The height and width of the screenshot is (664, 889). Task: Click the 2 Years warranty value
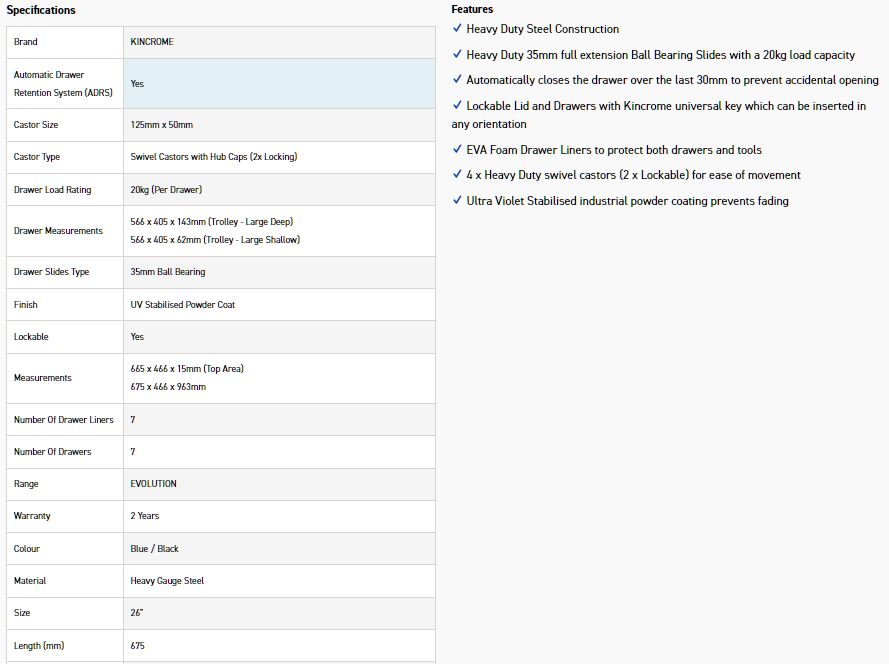point(145,516)
